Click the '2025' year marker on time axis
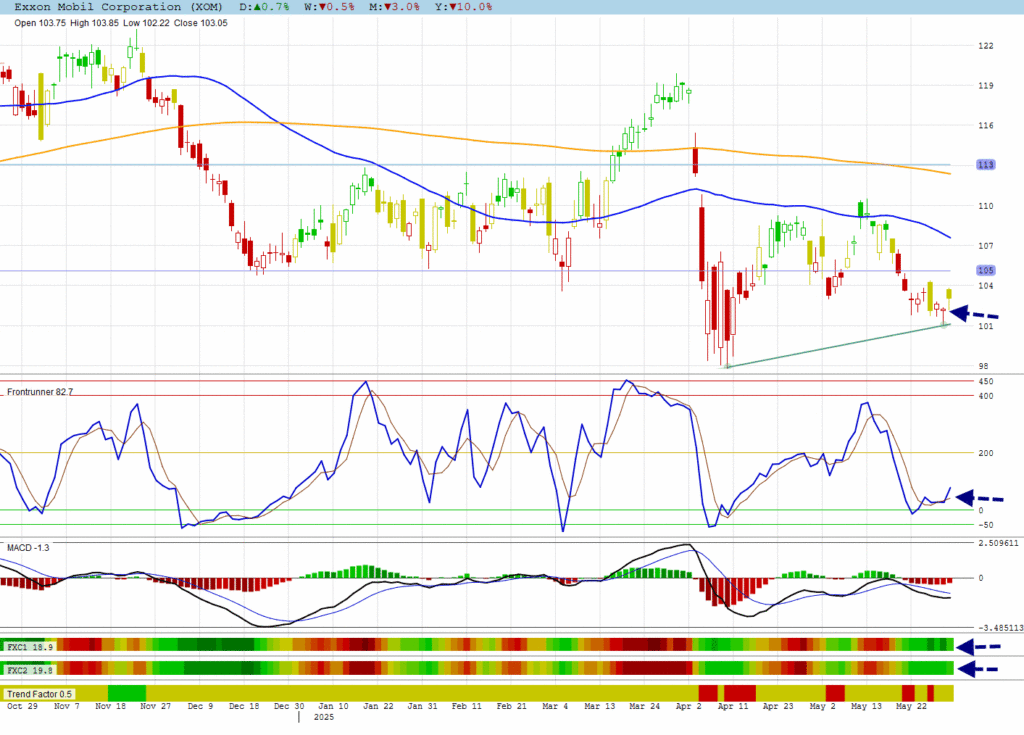The height and width of the screenshot is (735, 1024). pyautogui.click(x=323, y=717)
